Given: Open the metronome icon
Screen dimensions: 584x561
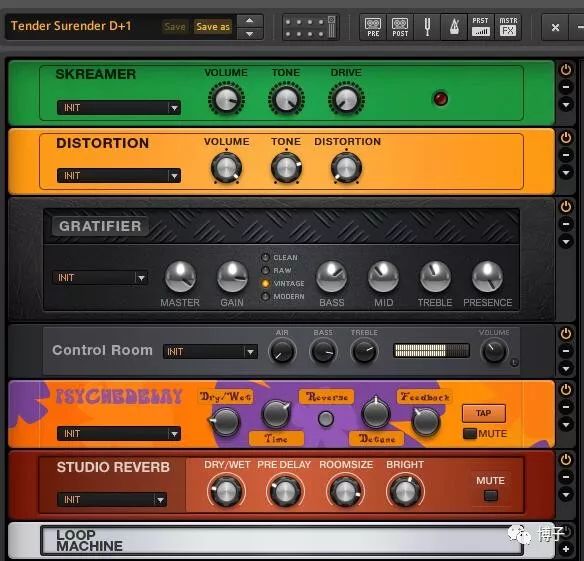Looking at the screenshot, I should [454, 27].
